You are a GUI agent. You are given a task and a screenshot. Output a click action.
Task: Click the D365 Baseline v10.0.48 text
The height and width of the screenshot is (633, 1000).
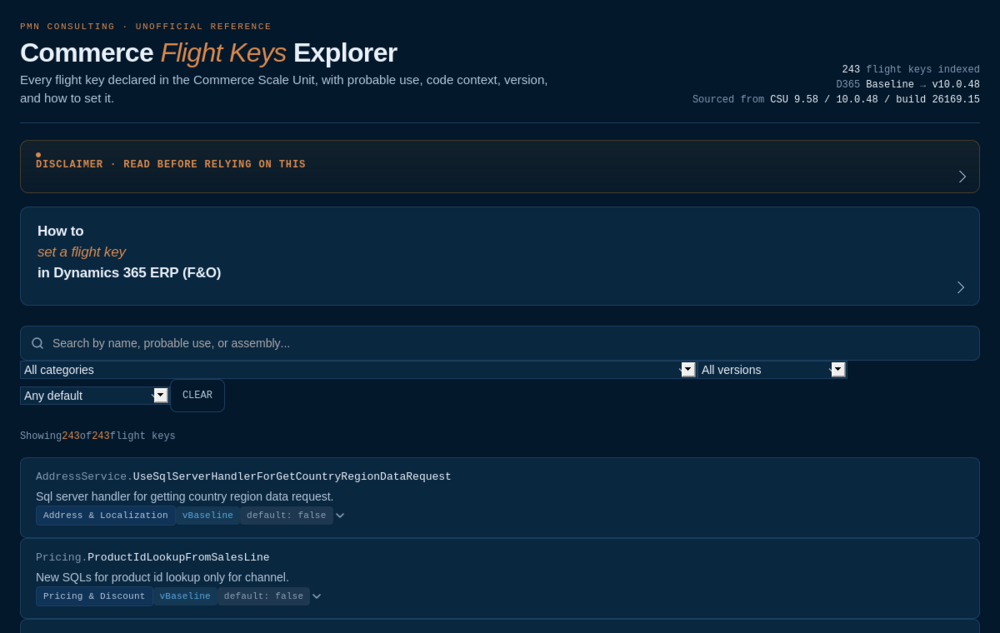pyautogui.click(x=908, y=84)
